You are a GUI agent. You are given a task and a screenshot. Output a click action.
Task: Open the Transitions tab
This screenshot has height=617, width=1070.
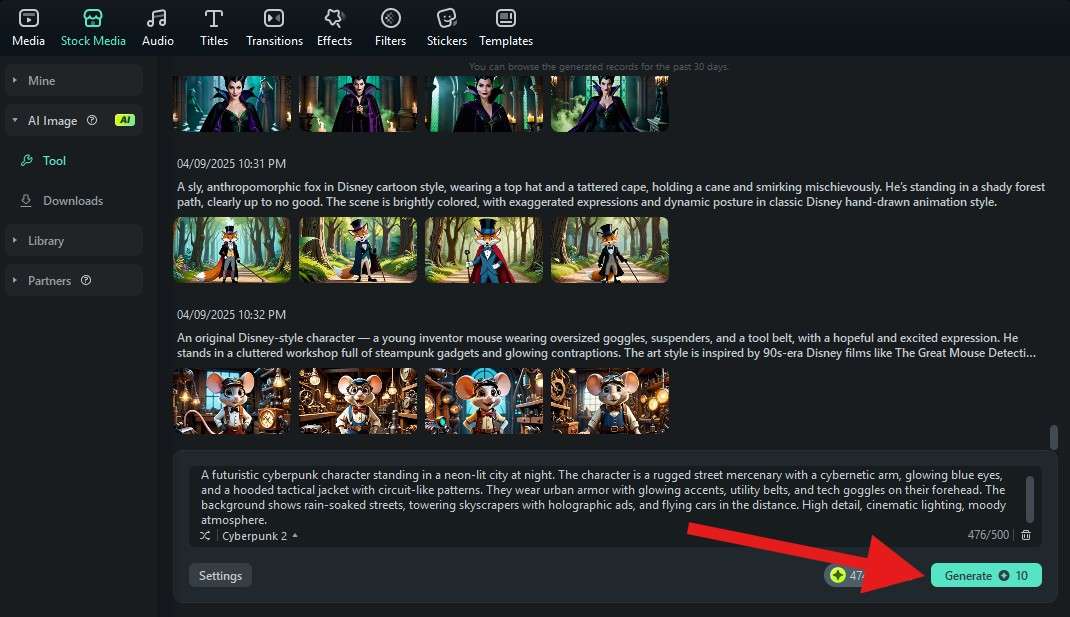pyautogui.click(x=274, y=28)
